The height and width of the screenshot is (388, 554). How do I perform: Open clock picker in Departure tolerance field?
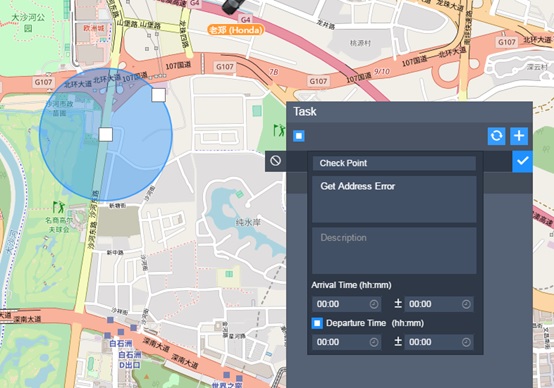pos(466,342)
